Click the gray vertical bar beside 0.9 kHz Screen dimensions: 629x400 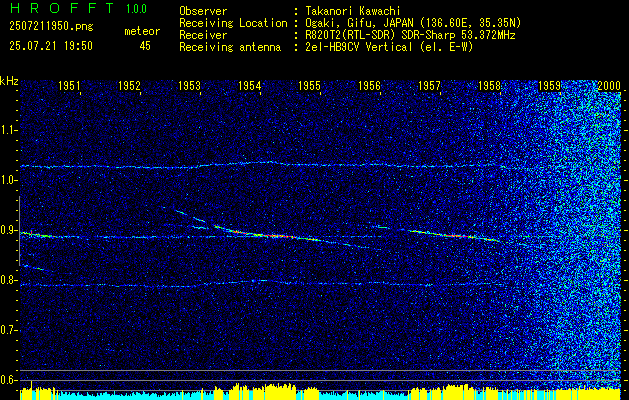(19, 231)
